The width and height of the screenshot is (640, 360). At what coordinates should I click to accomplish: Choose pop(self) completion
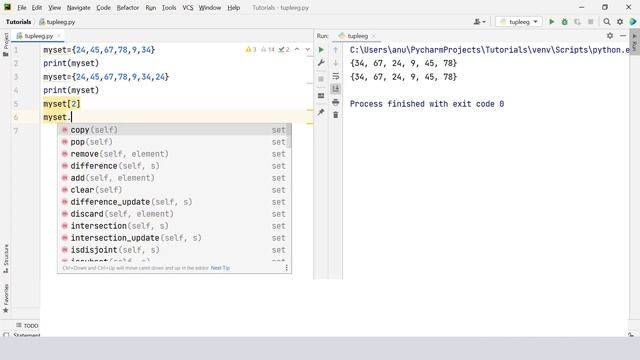click(173, 142)
